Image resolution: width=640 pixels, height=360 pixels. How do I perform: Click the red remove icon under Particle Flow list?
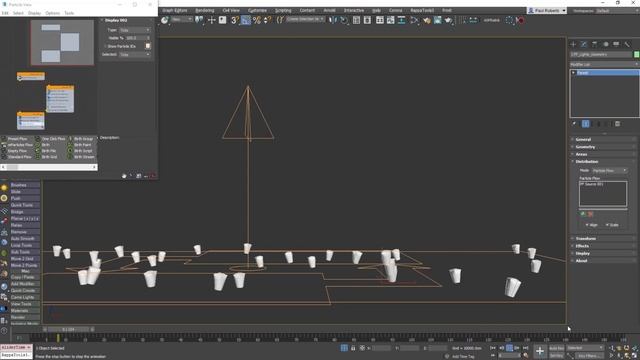590,213
